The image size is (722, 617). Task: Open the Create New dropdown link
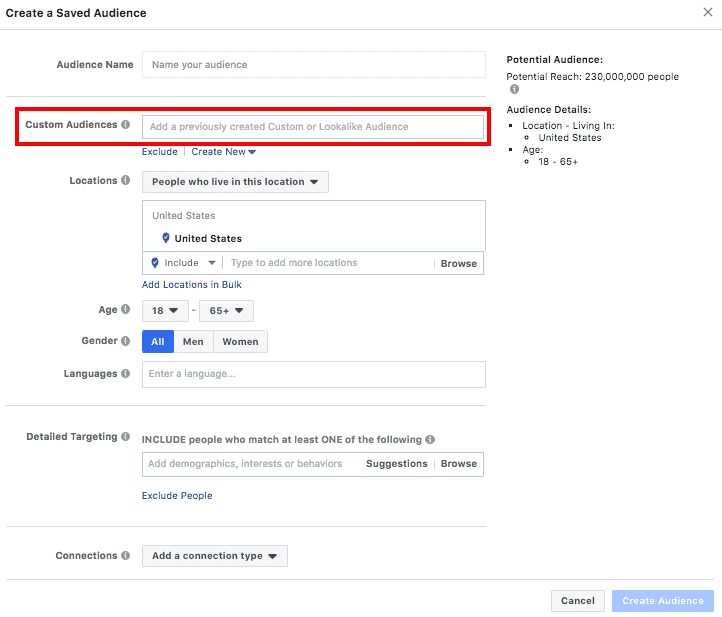(223, 151)
